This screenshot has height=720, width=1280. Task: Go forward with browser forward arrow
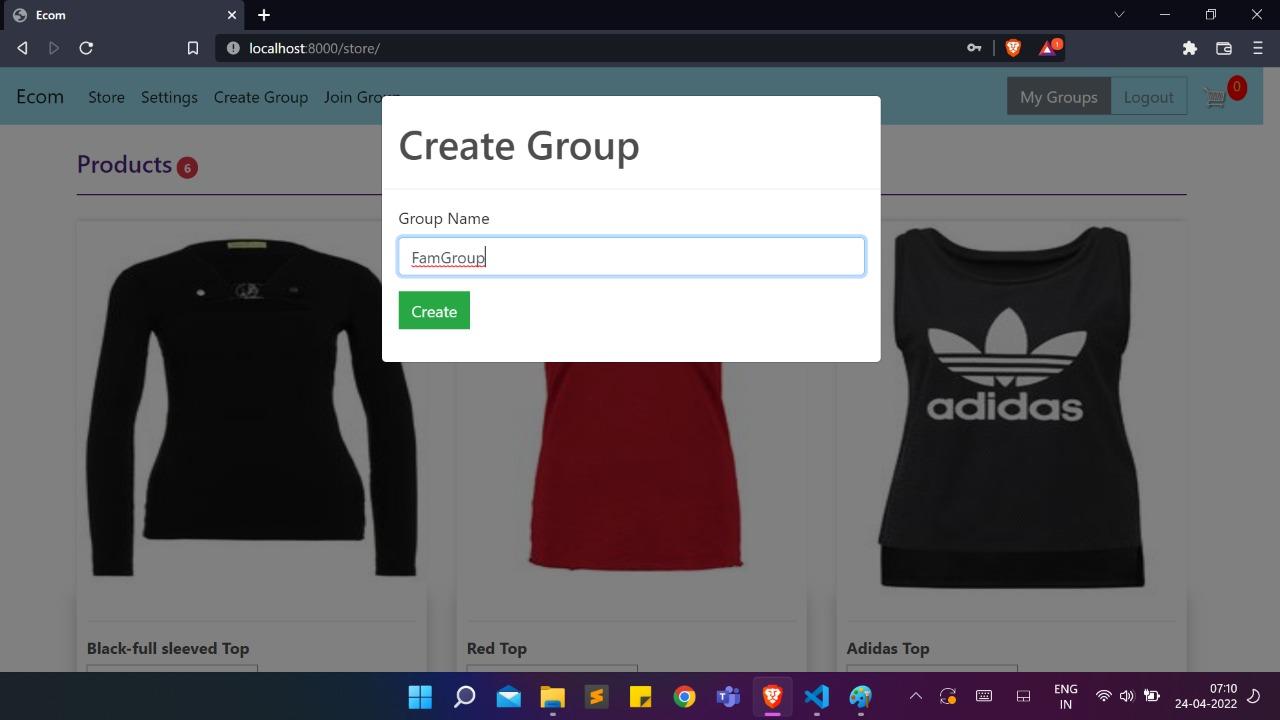(54, 48)
